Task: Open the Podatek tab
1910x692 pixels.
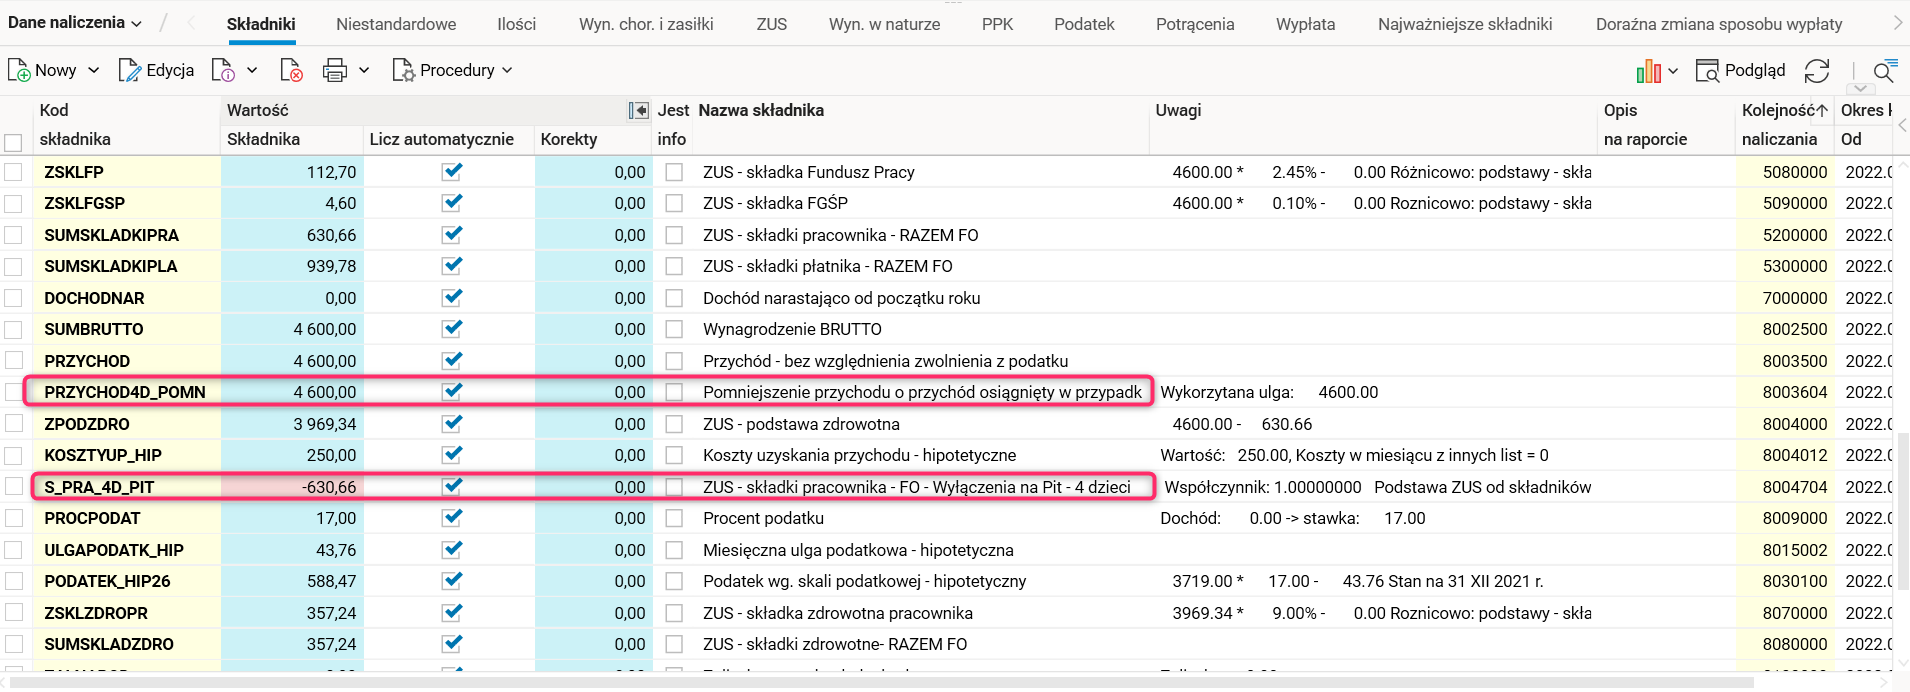Action: (x=1084, y=24)
